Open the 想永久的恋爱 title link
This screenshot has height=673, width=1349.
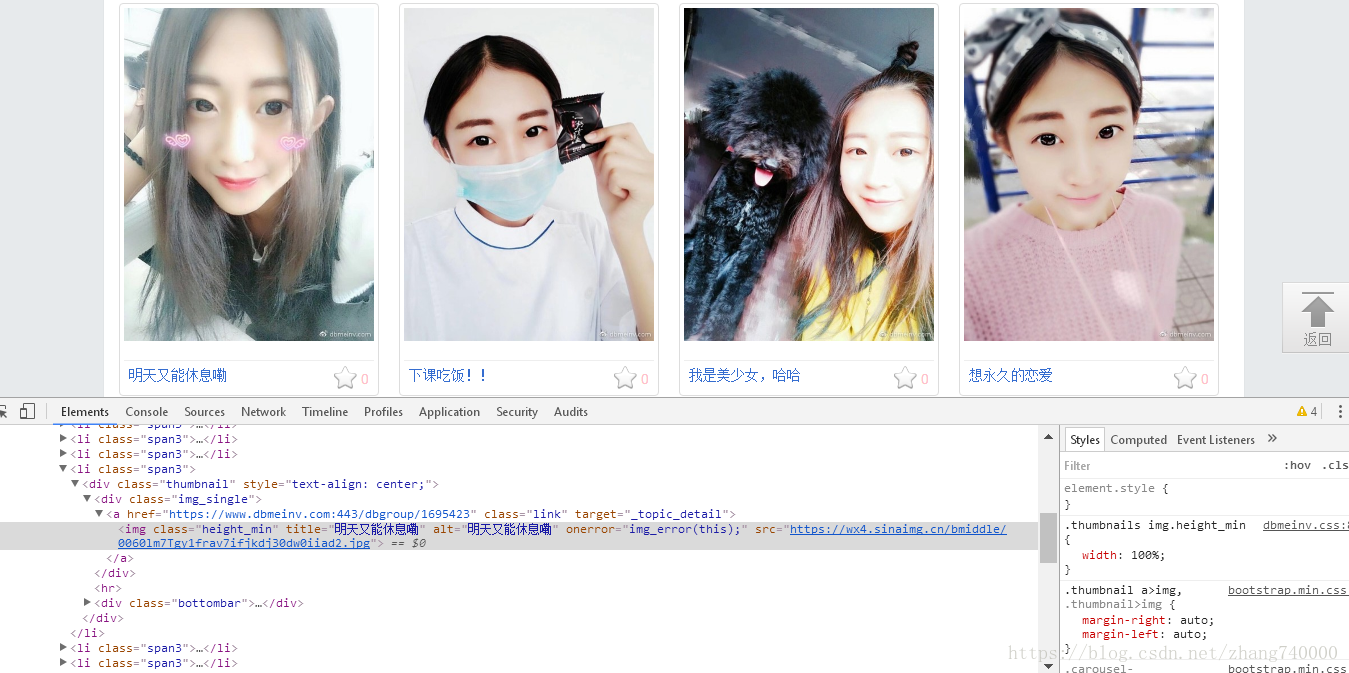[x=1010, y=375]
